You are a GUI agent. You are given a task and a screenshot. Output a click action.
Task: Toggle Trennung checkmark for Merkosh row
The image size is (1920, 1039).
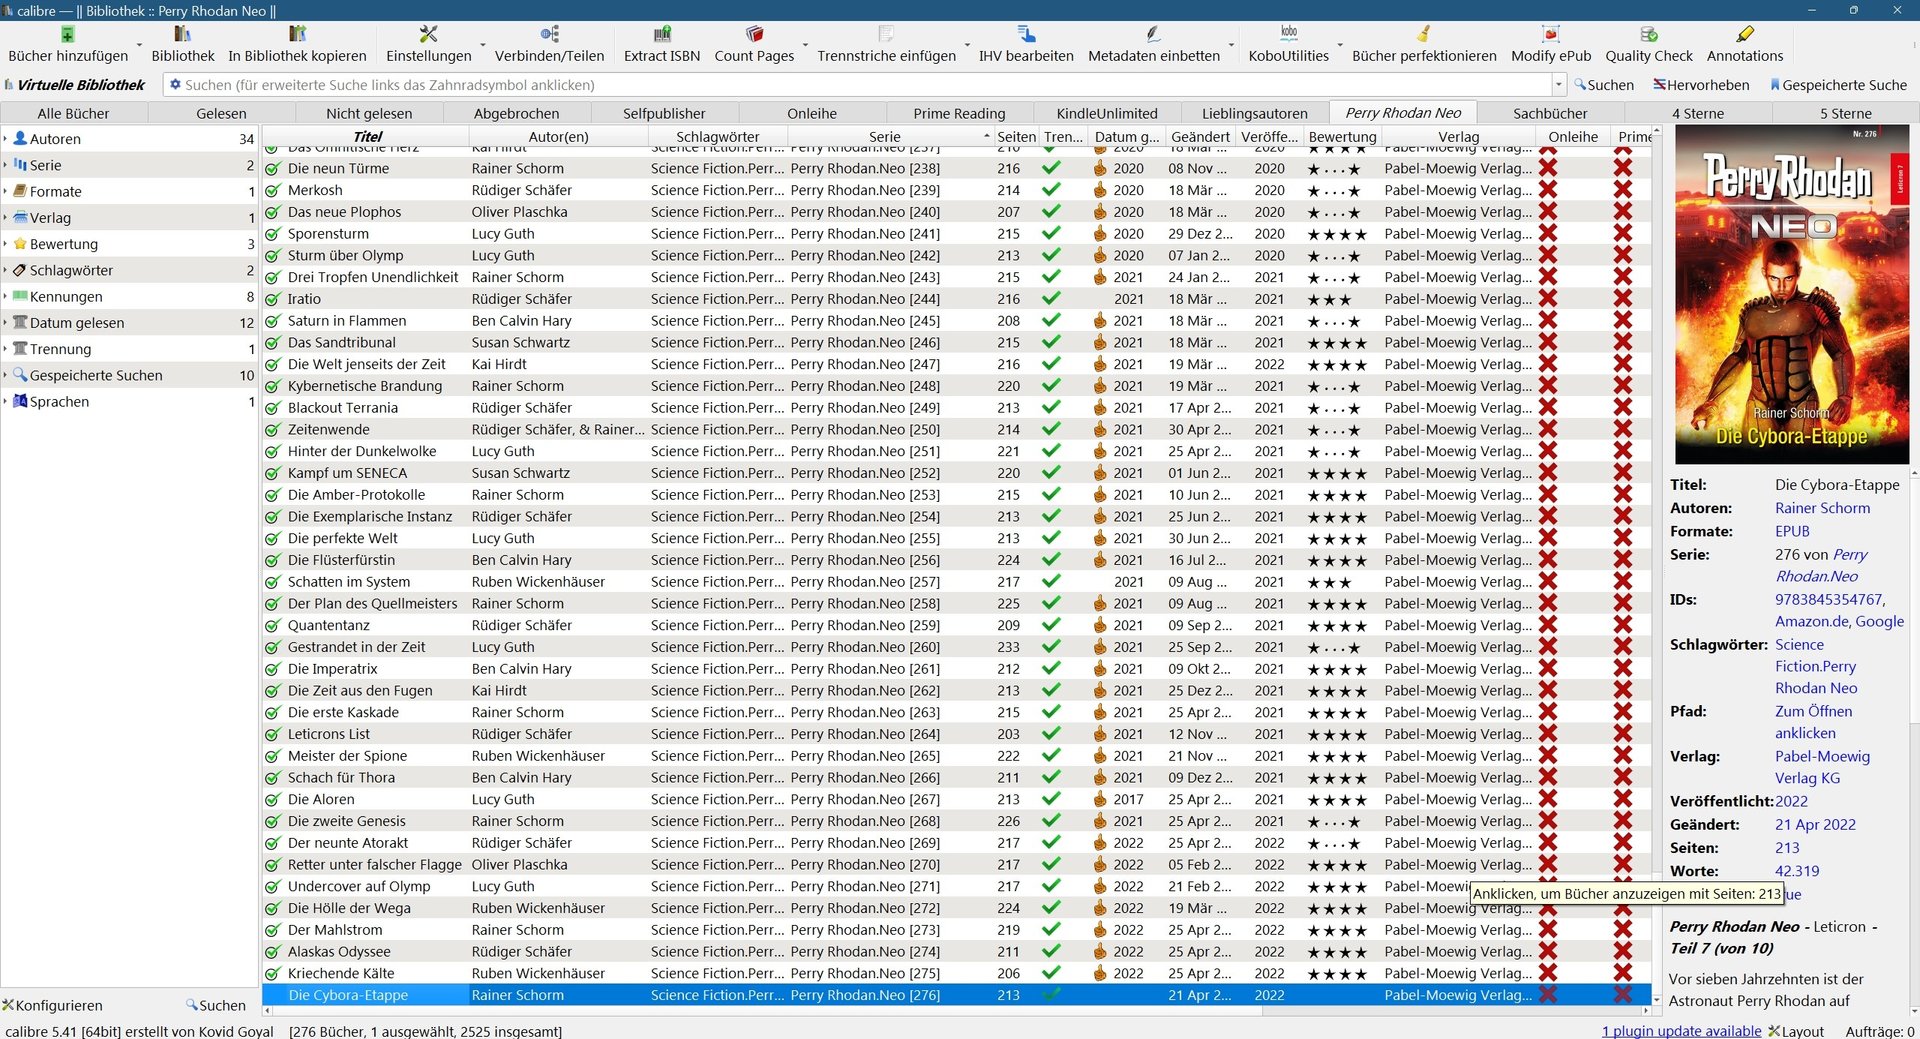(x=1051, y=190)
